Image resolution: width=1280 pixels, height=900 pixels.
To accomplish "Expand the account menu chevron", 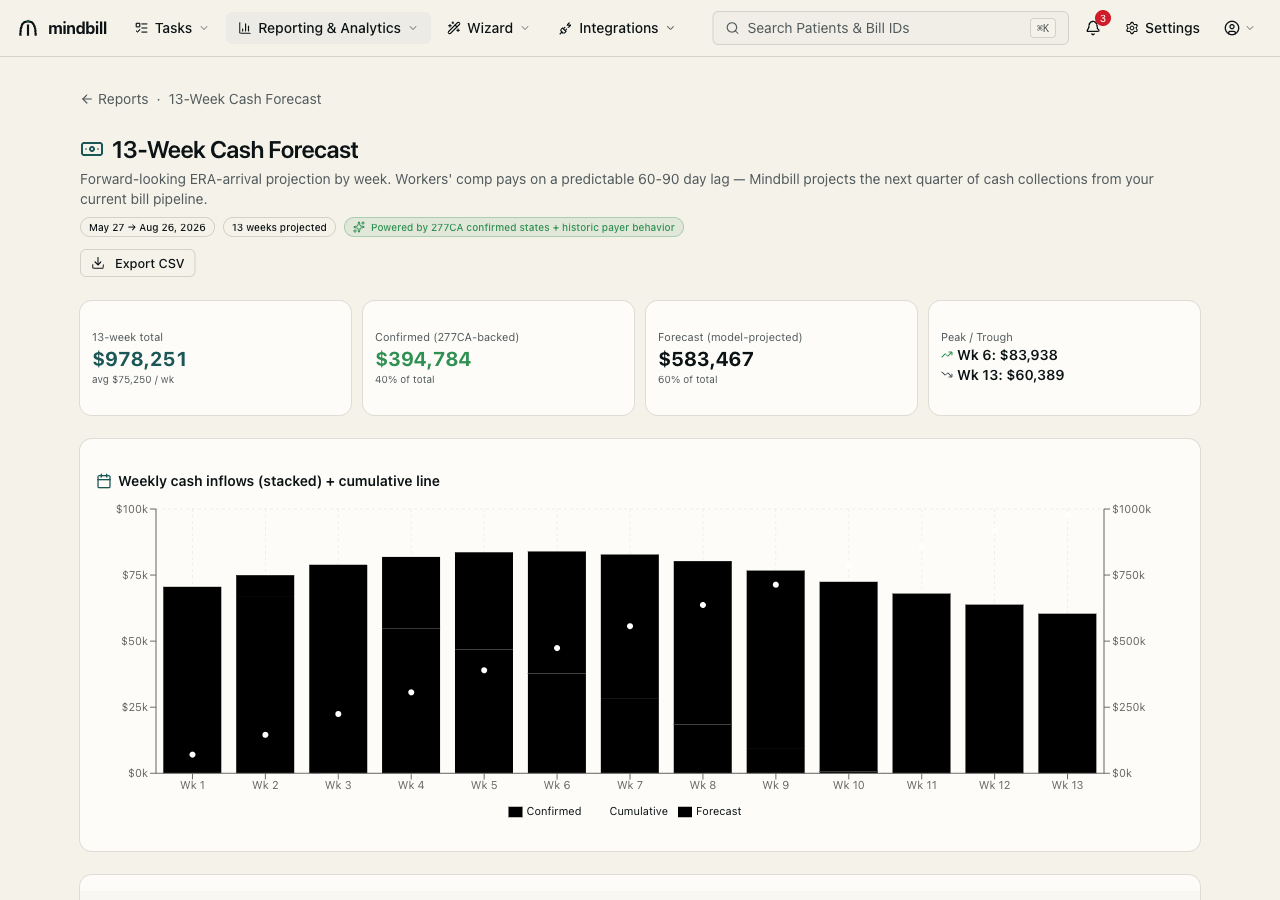I will 1250,28.
